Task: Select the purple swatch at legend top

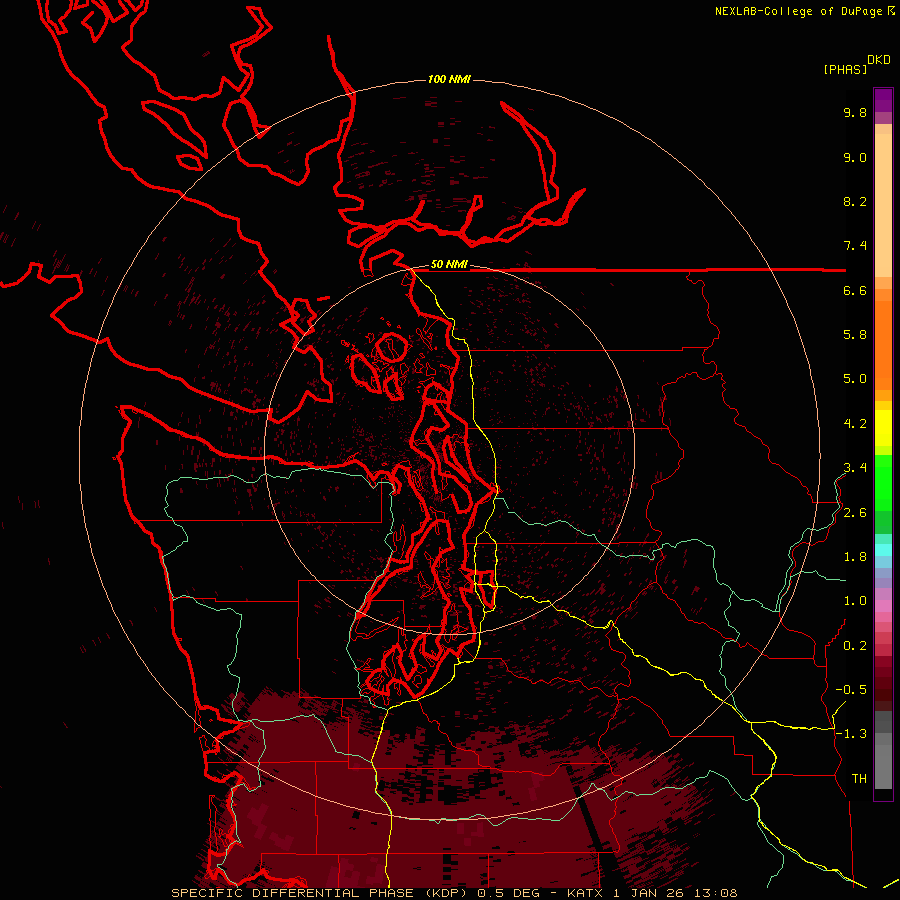Action: coord(883,100)
